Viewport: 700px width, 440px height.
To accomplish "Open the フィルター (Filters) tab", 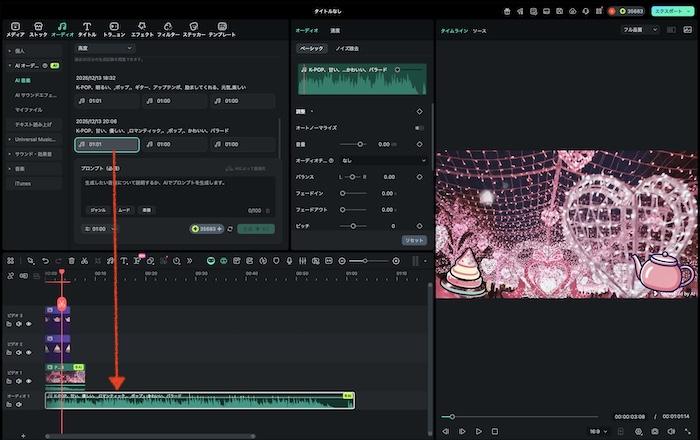I will pos(168,29).
